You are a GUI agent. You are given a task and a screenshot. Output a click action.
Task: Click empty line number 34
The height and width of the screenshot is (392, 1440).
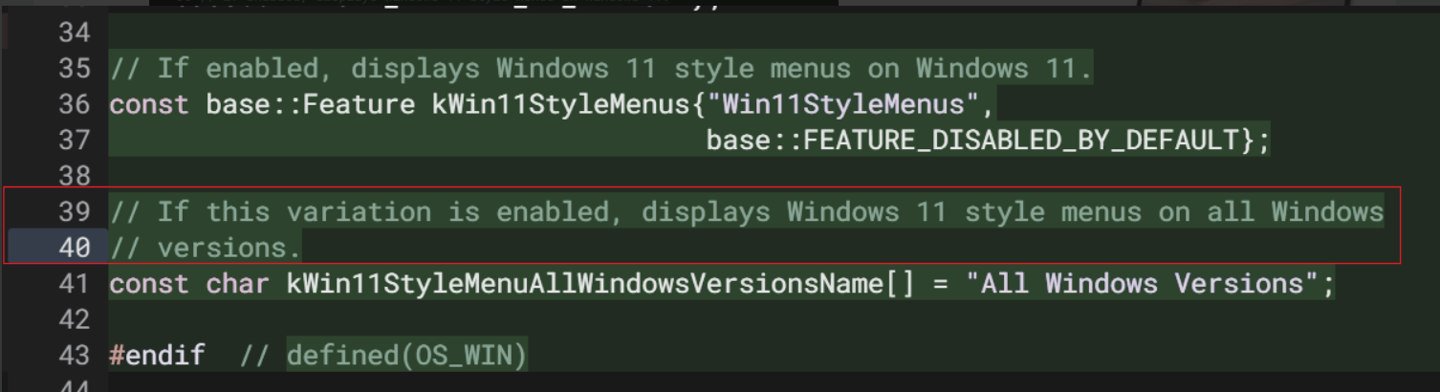coord(74,33)
